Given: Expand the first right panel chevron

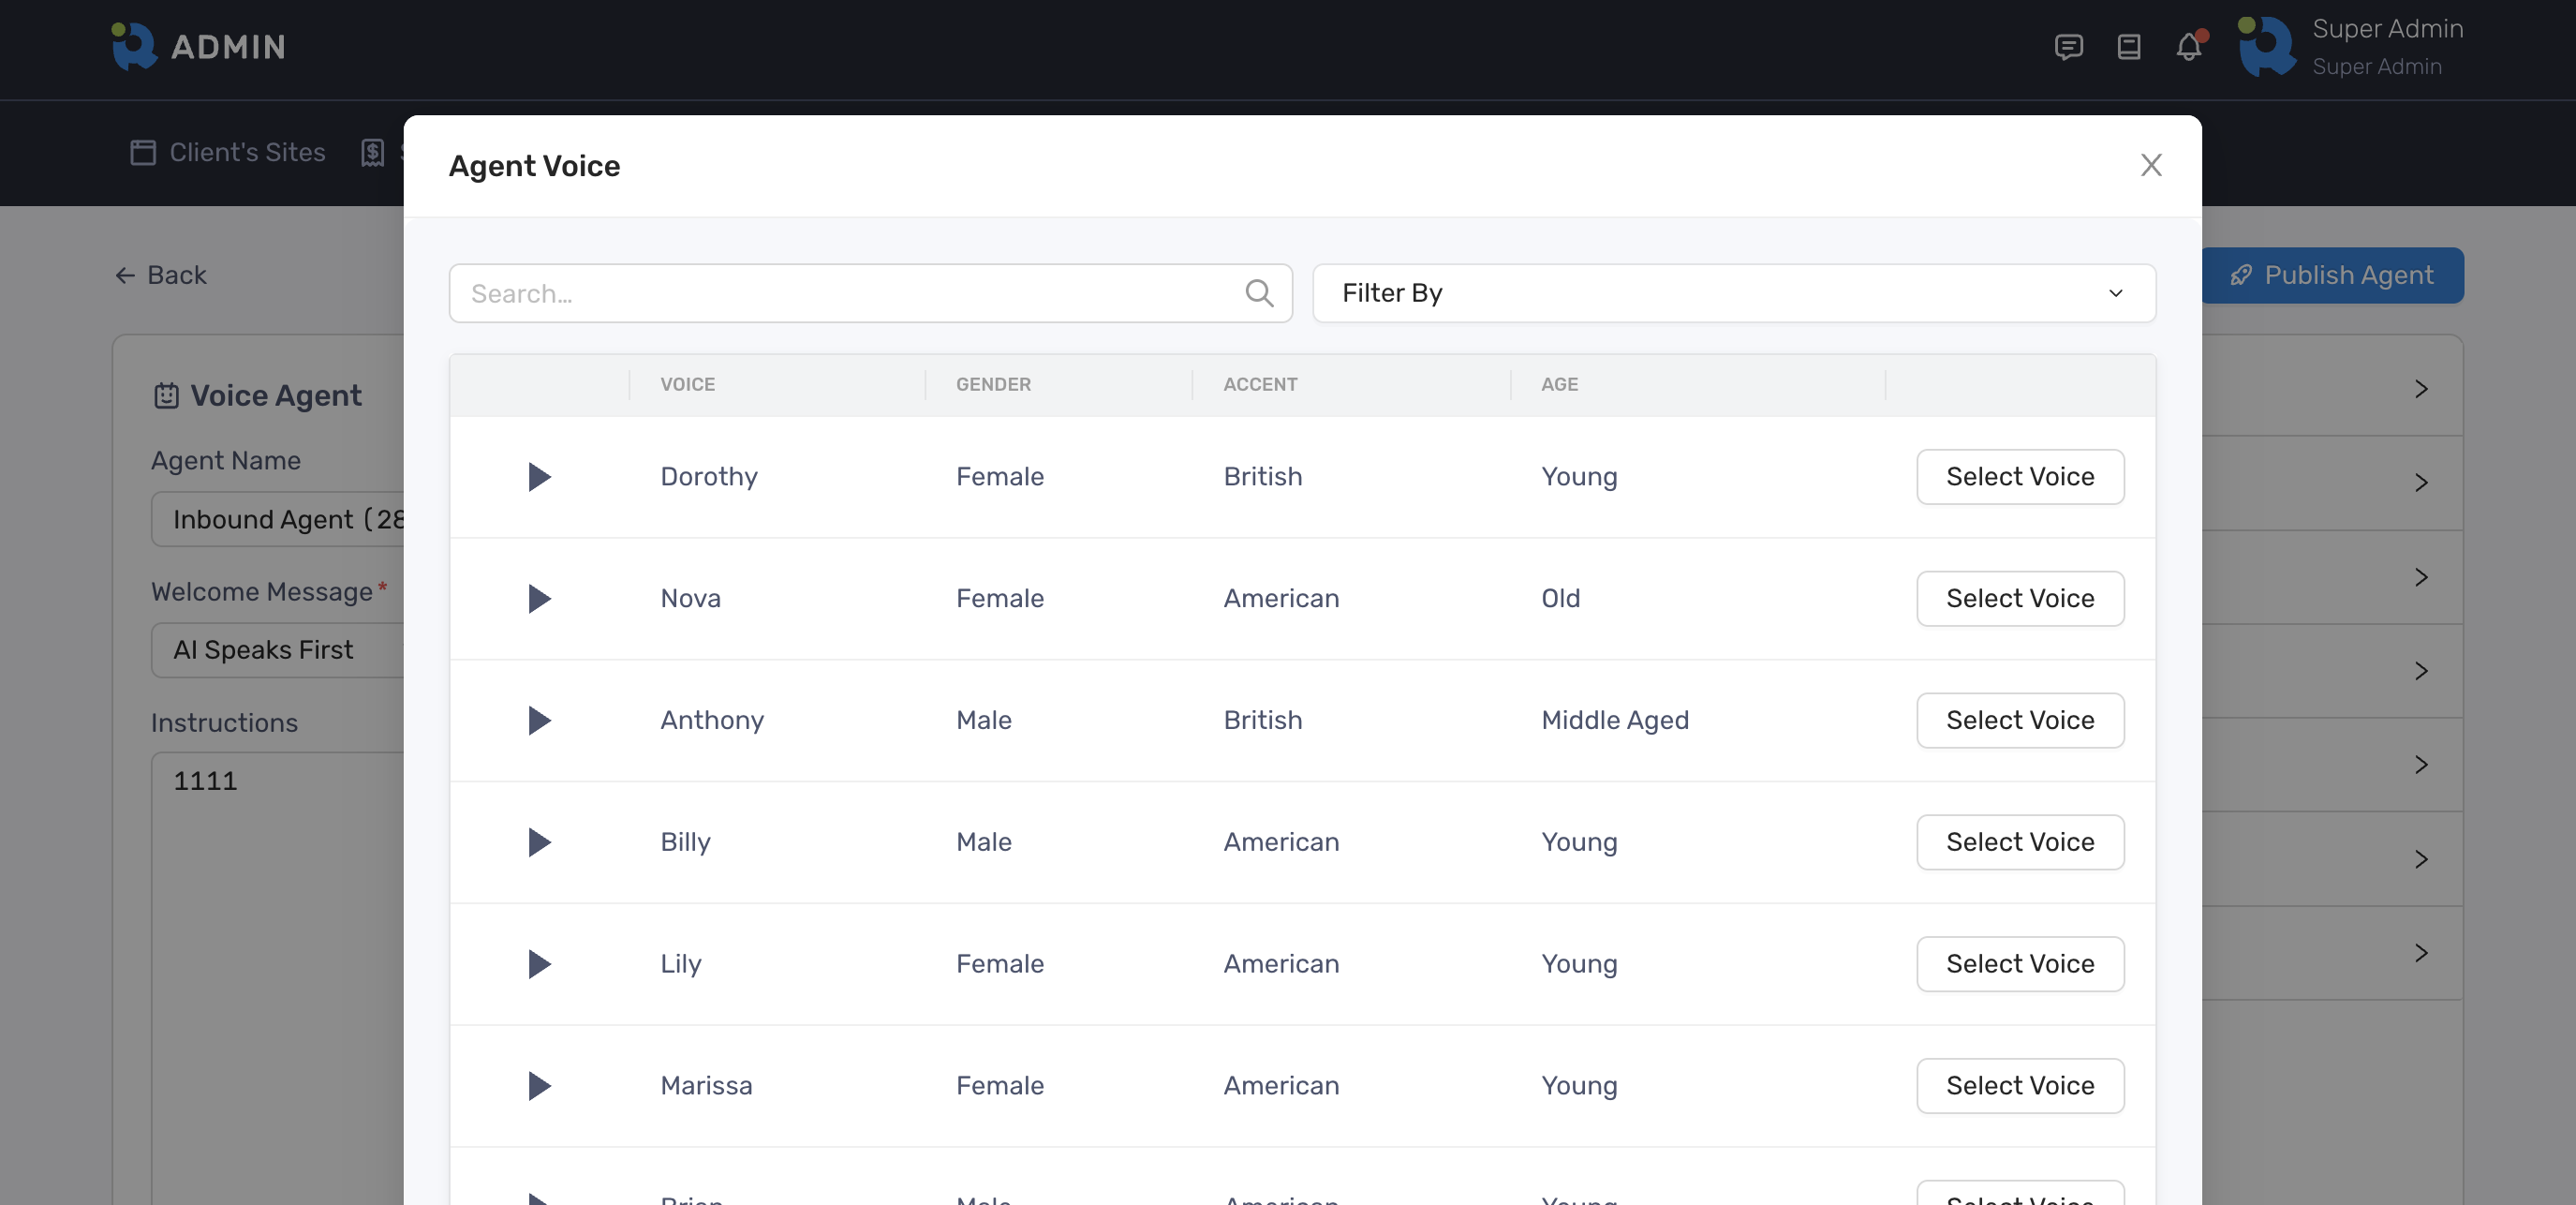Looking at the screenshot, I should [x=2421, y=389].
